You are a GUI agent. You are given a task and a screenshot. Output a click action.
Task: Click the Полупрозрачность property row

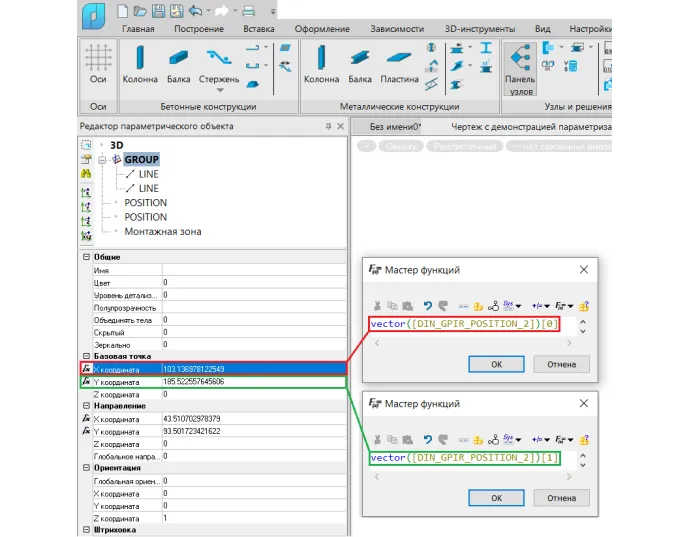pos(219,307)
